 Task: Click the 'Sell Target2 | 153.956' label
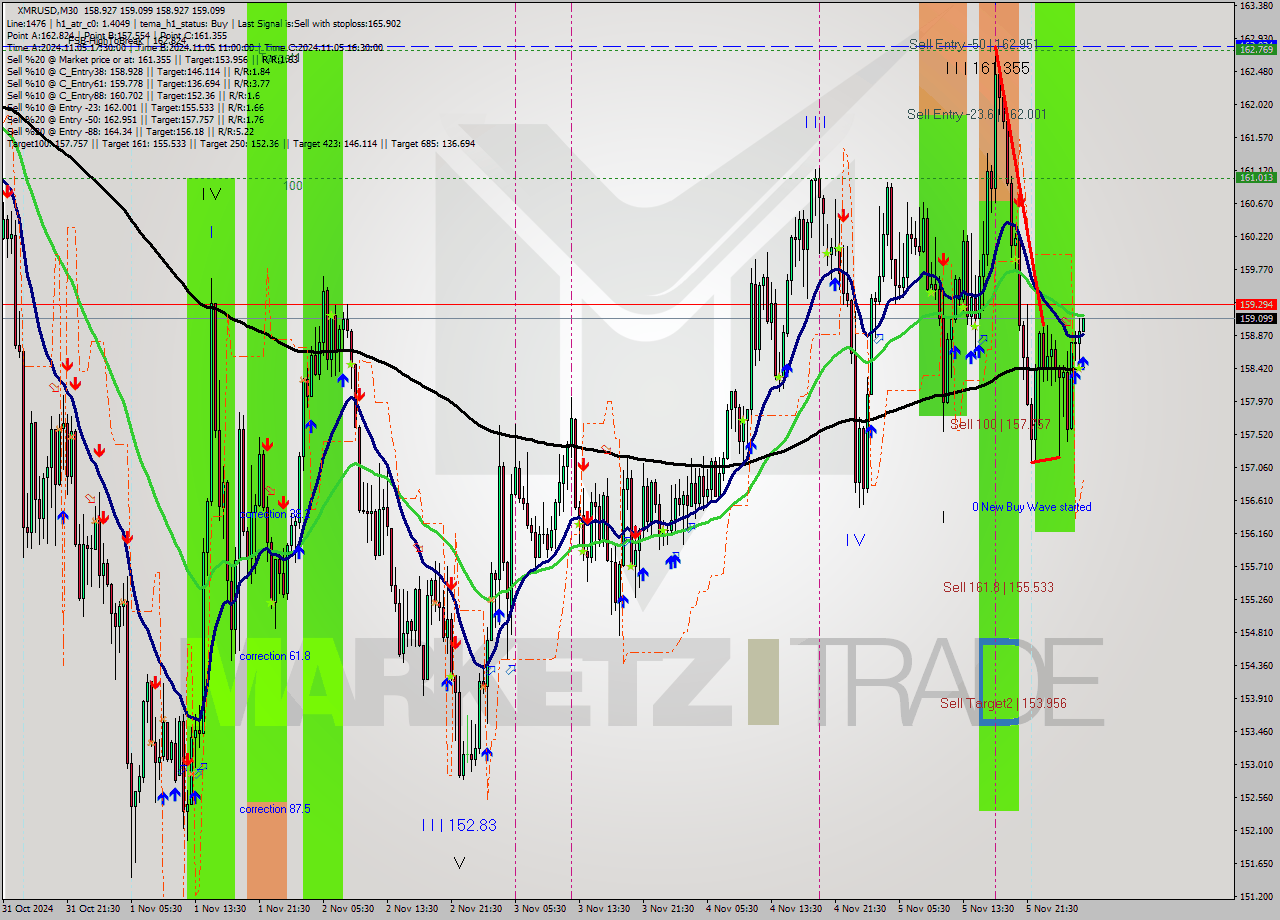tap(1003, 703)
